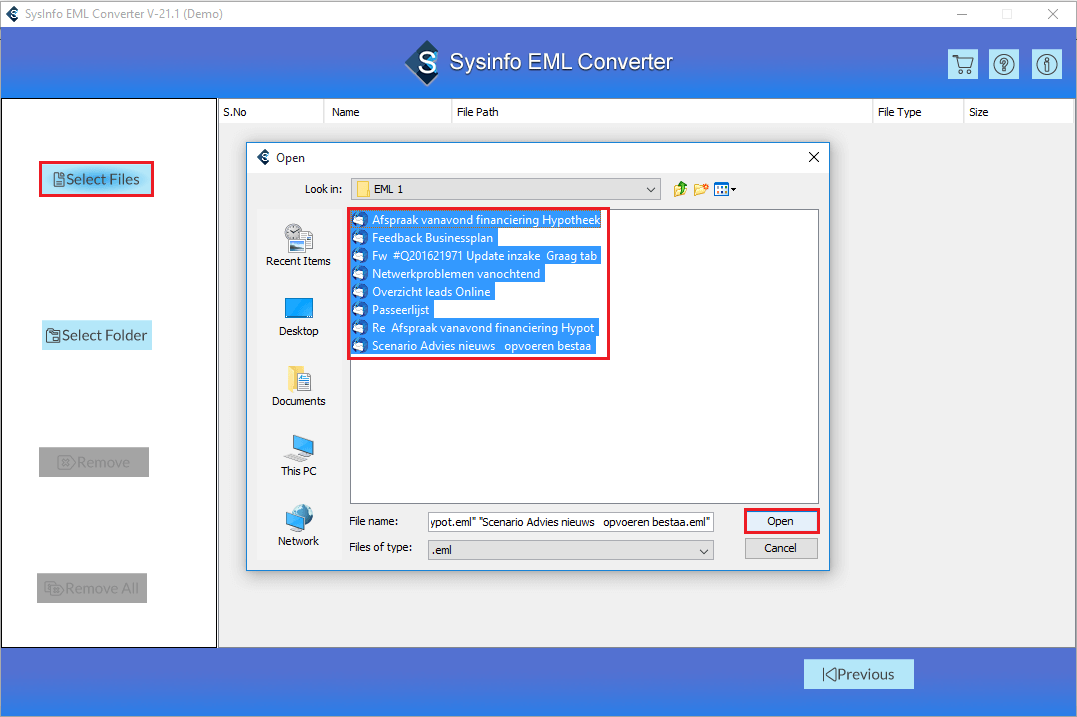Jump to Documents location
1077x717 pixels.
298,386
